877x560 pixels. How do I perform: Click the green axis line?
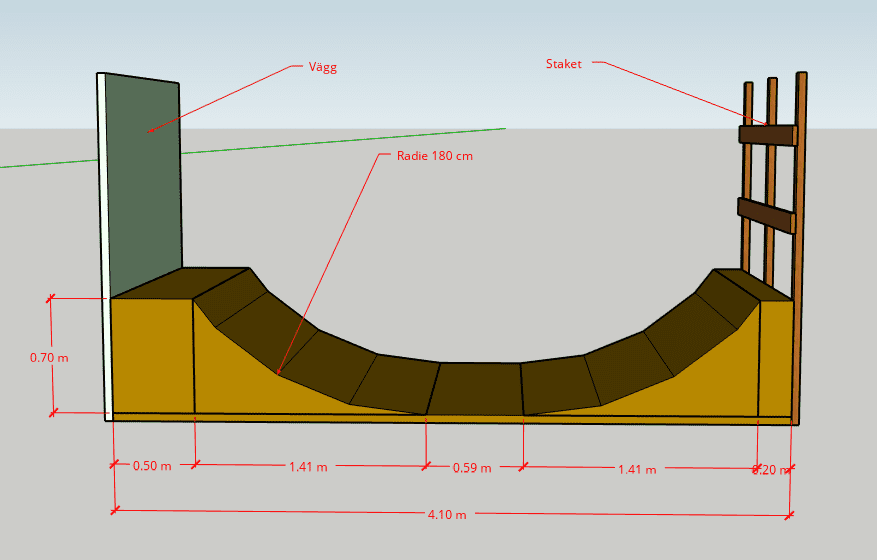coord(300,144)
